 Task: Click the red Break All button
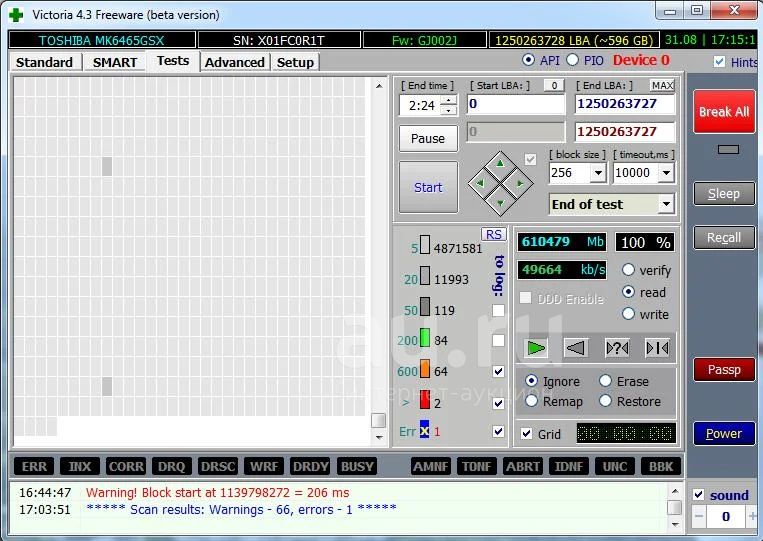pyautogui.click(x=724, y=111)
